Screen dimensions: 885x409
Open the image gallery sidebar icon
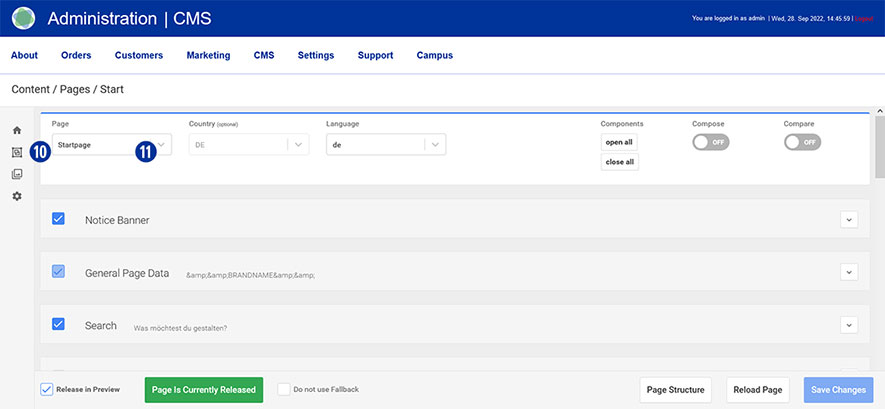[17, 174]
